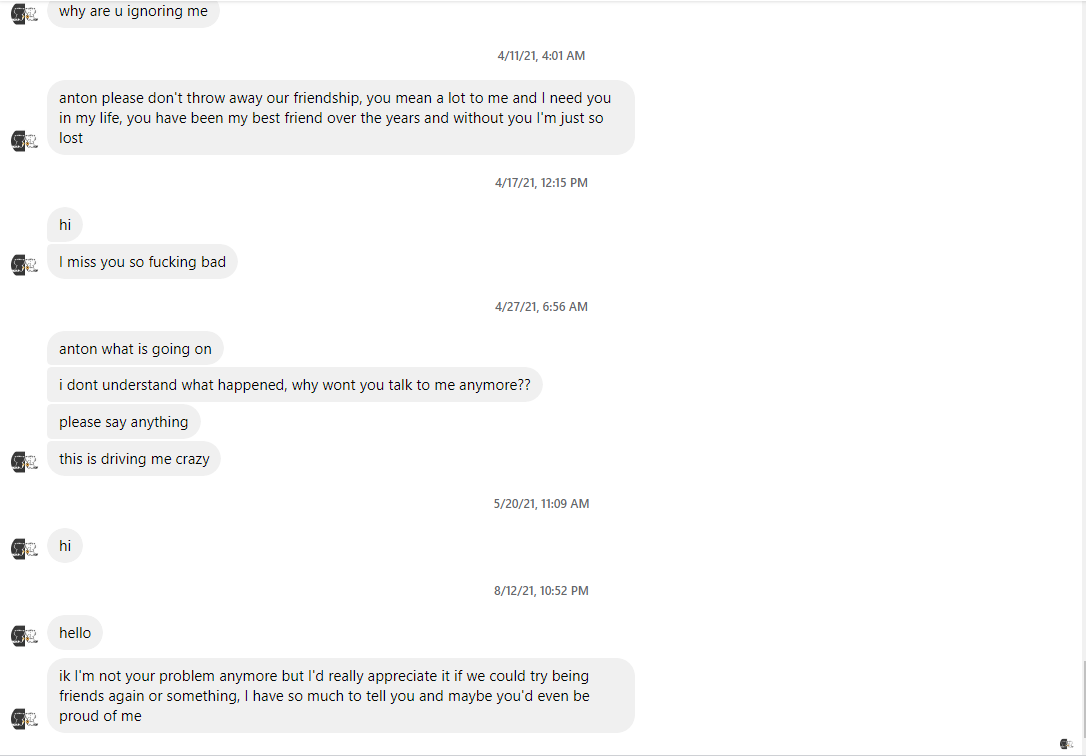The width and height of the screenshot is (1086, 756).
Task: Click the 8/12/21, 10:52 PM timestamp
Action: tap(541, 591)
